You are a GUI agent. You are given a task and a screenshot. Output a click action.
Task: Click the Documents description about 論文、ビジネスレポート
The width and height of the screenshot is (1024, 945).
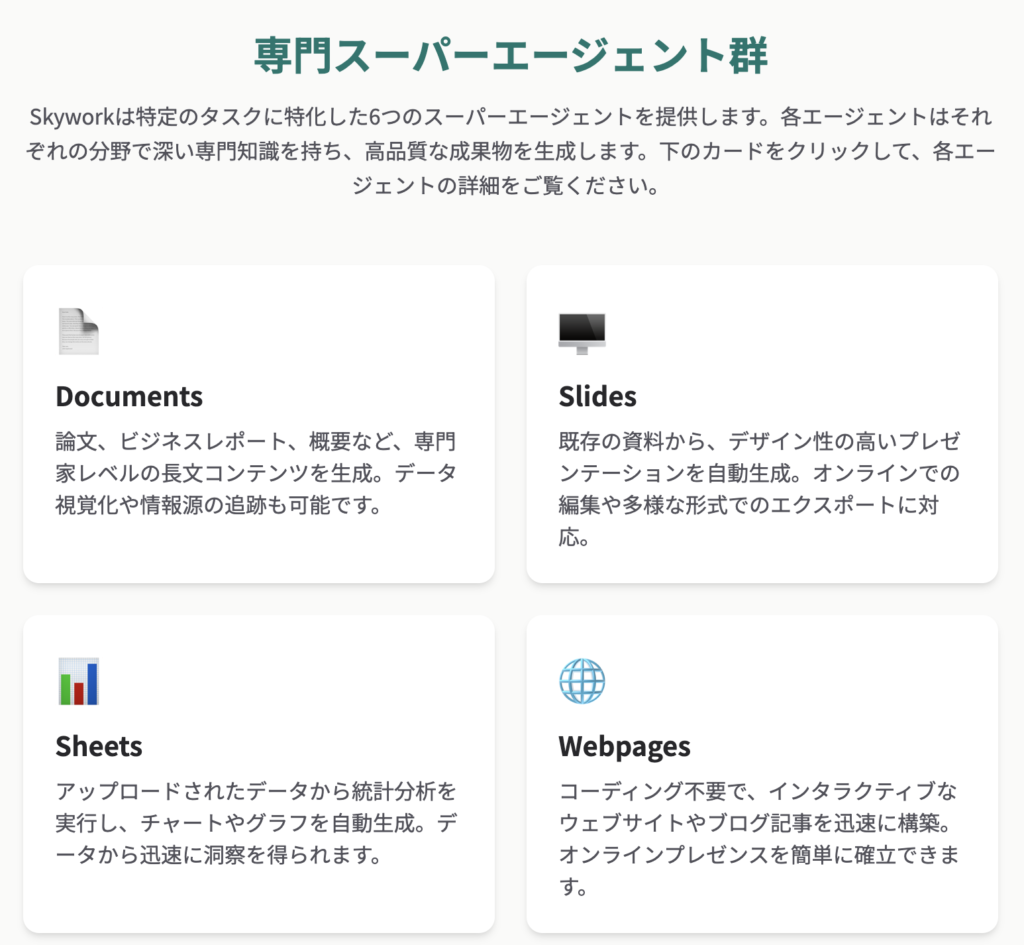(x=256, y=473)
